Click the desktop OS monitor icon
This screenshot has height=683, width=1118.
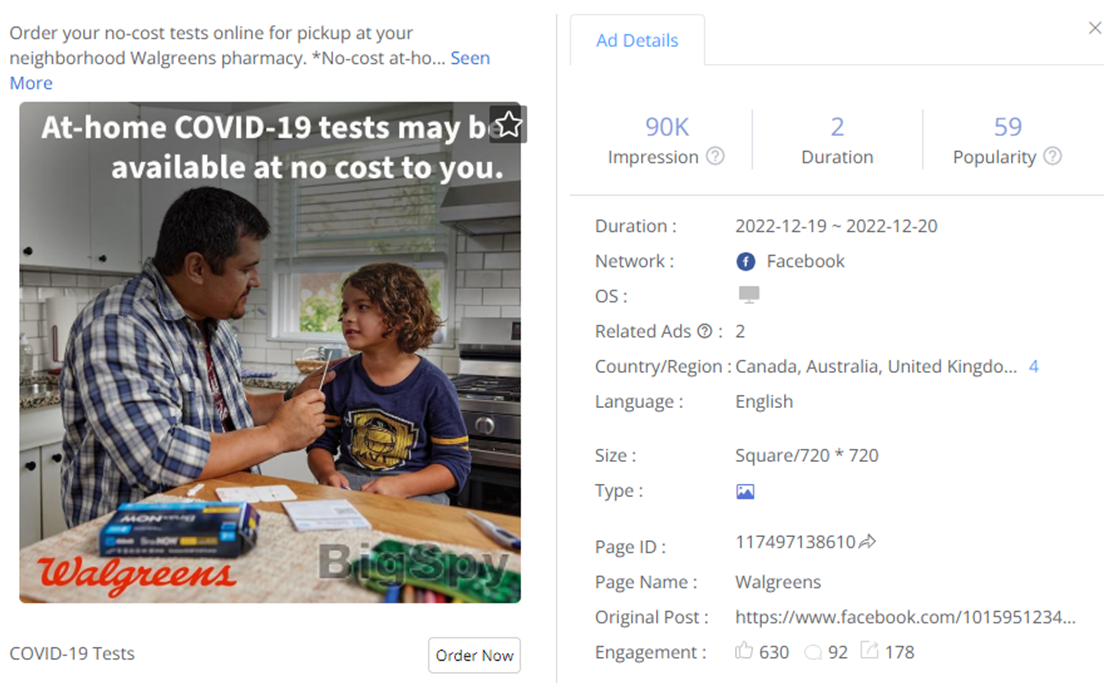pyautogui.click(x=748, y=295)
